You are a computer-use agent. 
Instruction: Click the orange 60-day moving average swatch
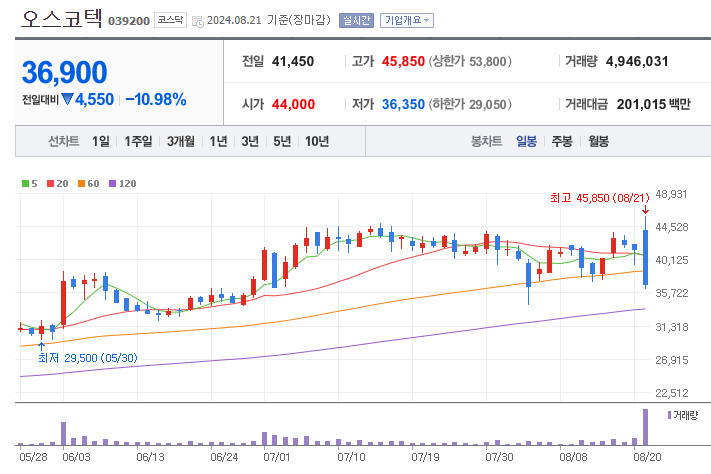tap(81, 184)
